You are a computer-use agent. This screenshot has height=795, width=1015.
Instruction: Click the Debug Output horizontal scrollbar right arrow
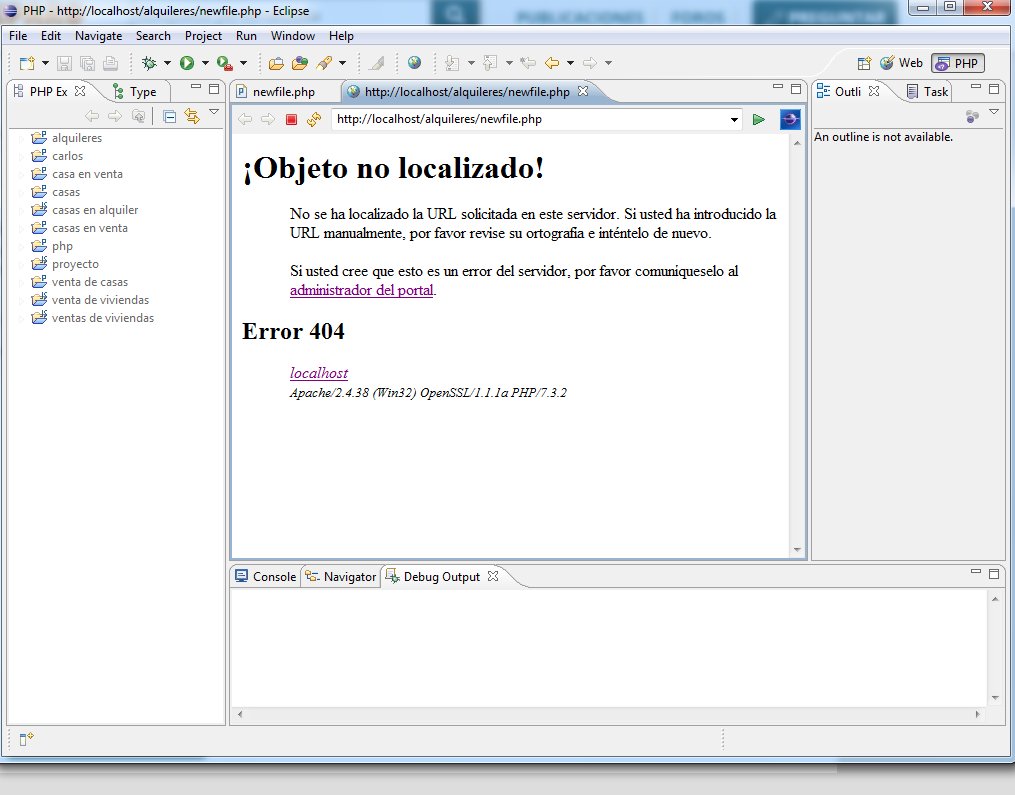click(x=977, y=714)
